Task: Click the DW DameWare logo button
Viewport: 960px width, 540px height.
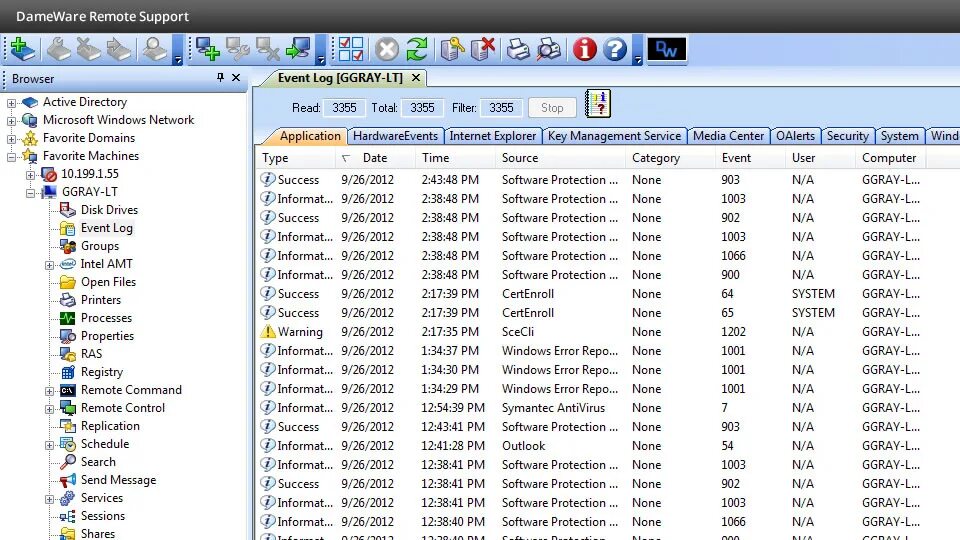Action: point(667,49)
